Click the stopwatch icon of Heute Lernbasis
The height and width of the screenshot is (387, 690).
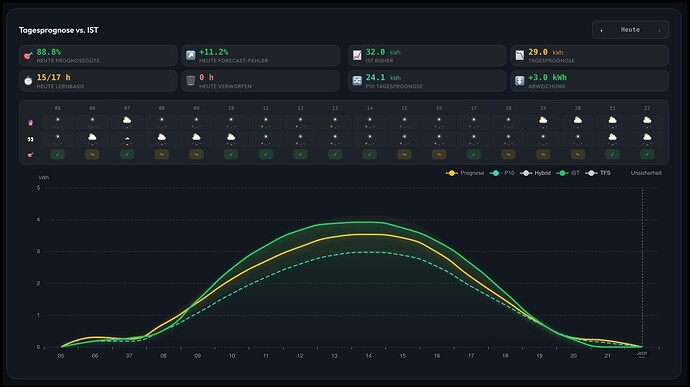pyautogui.click(x=28, y=81)
